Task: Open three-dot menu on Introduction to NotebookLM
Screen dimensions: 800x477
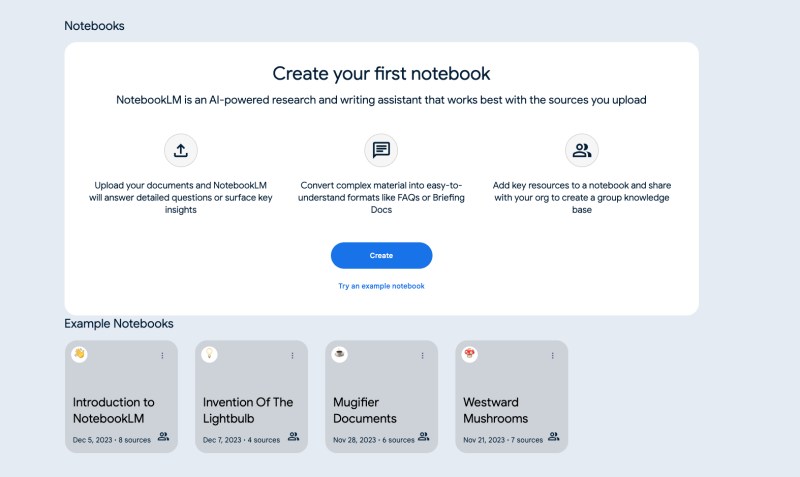Action: coord(162,356)
